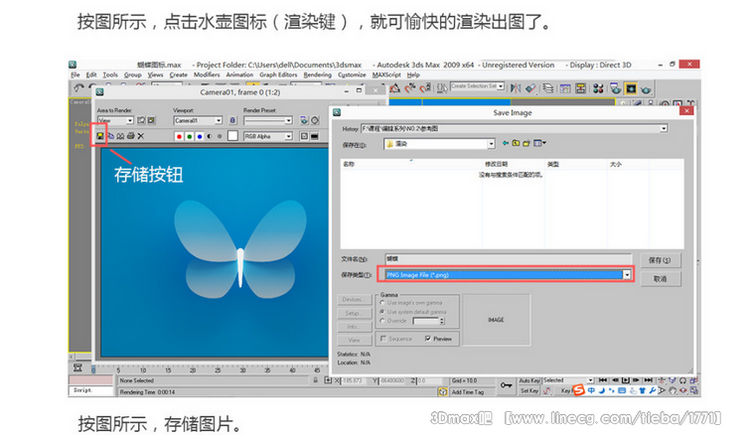Screen dimensions: 750x435
Task: Toggle the UI overlay icon beside RGB Alpha
Action: tap(304, 136)
